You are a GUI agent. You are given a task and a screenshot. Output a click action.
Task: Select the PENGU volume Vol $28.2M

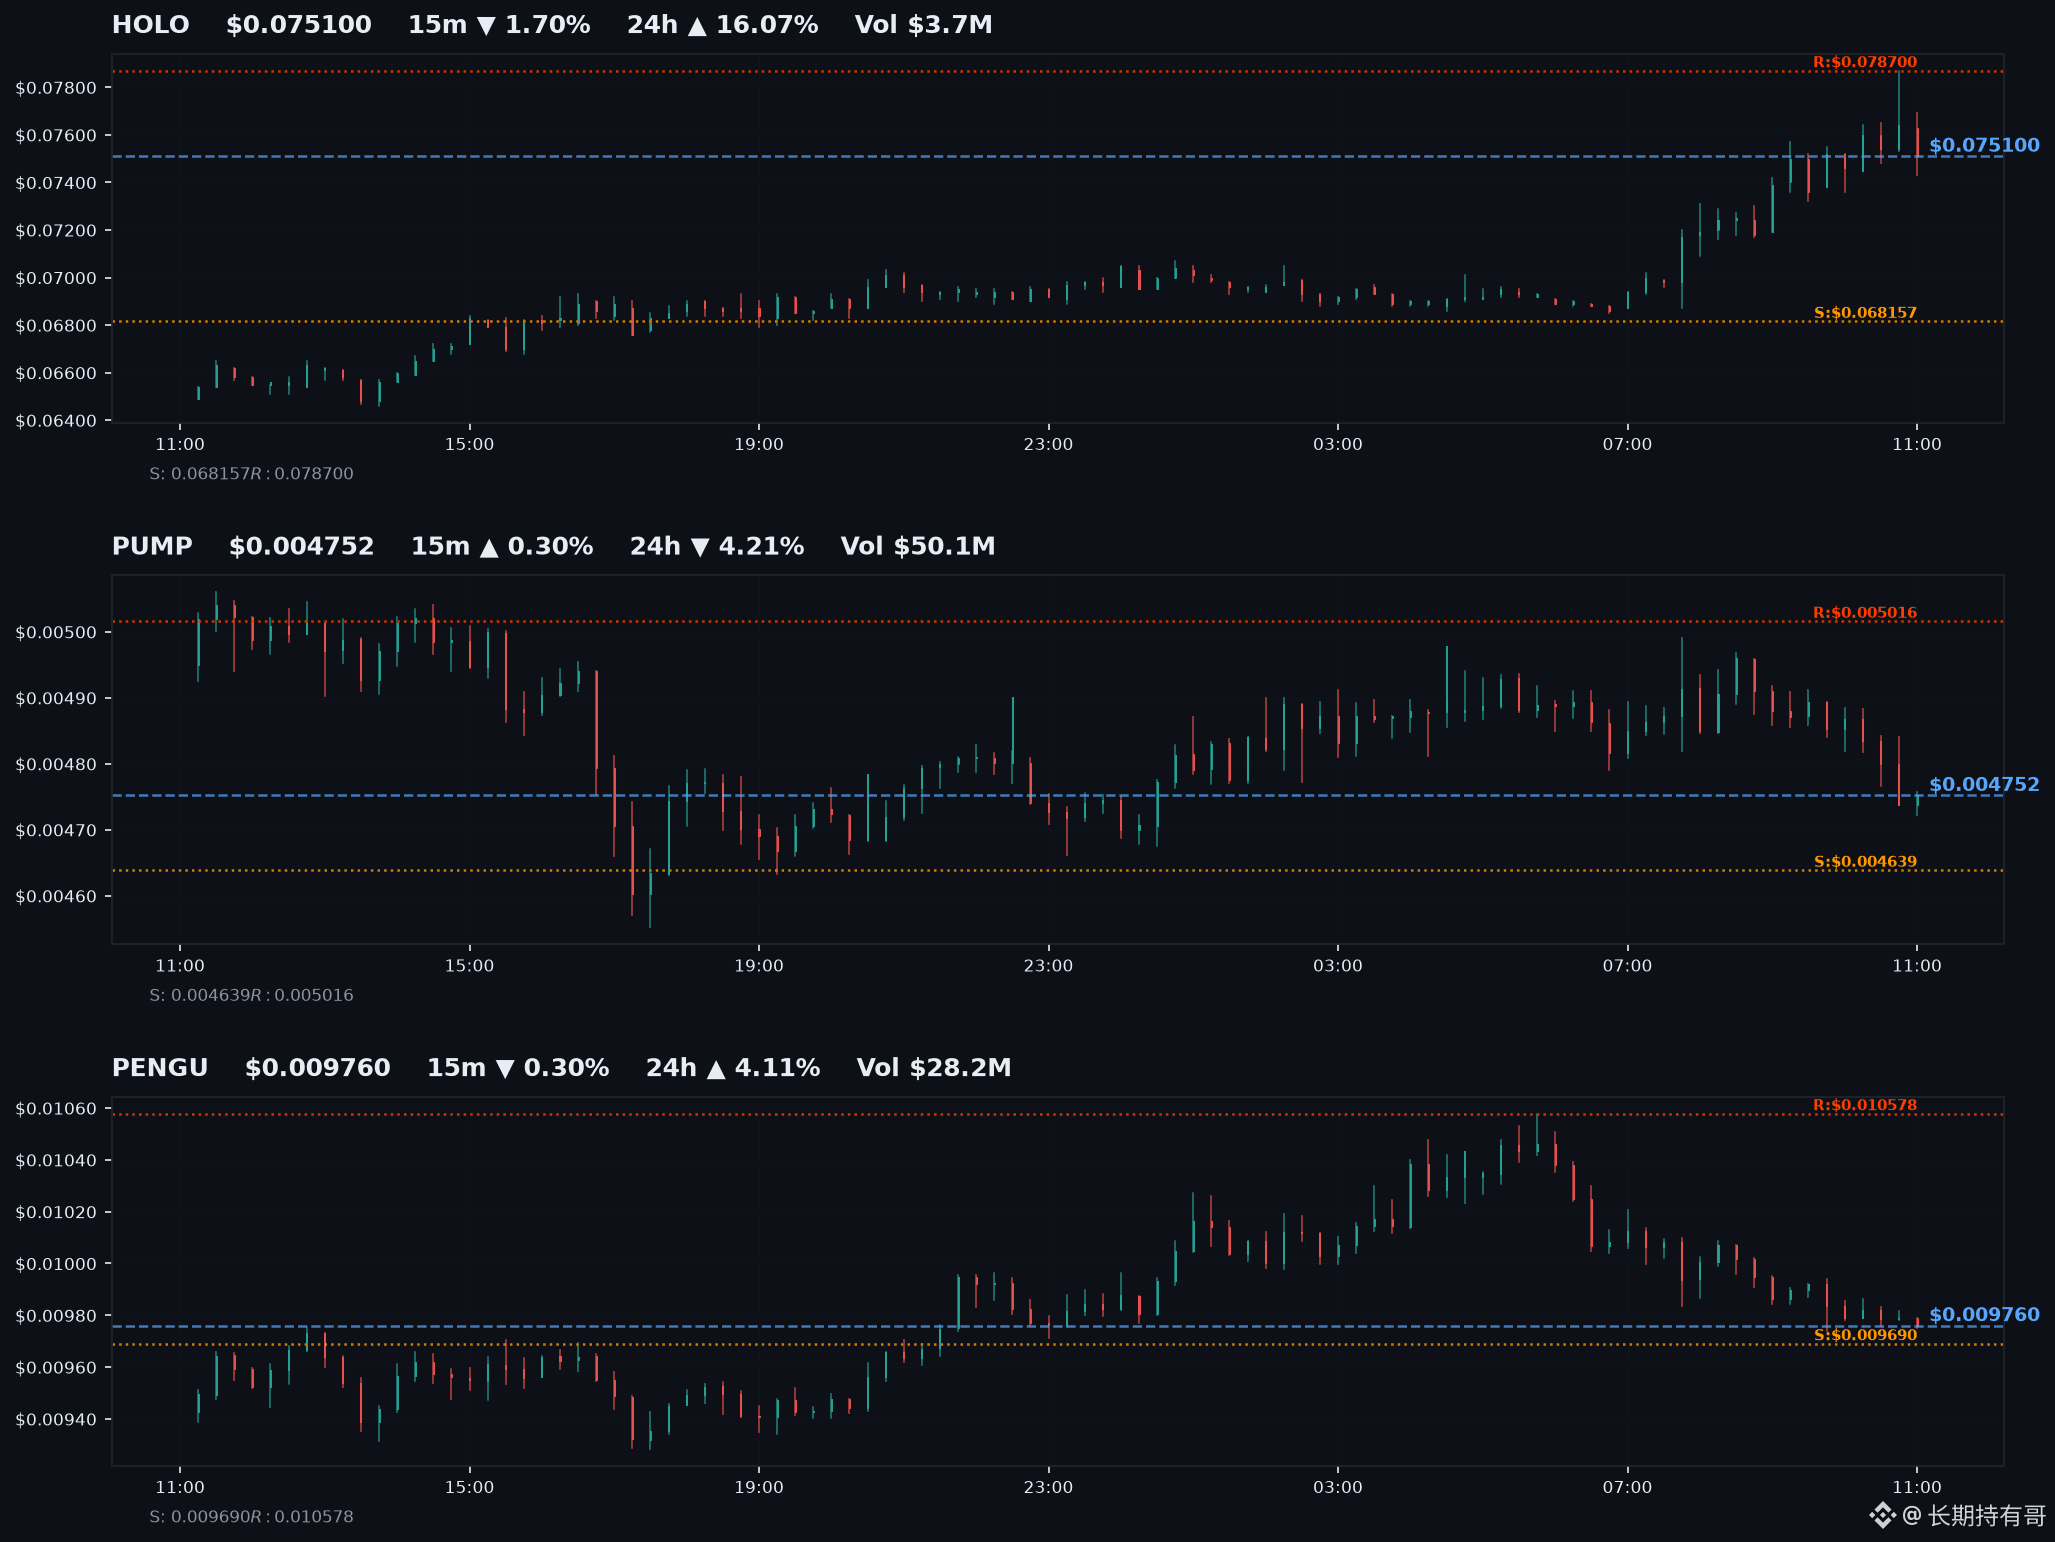(x=934, y=1068)
